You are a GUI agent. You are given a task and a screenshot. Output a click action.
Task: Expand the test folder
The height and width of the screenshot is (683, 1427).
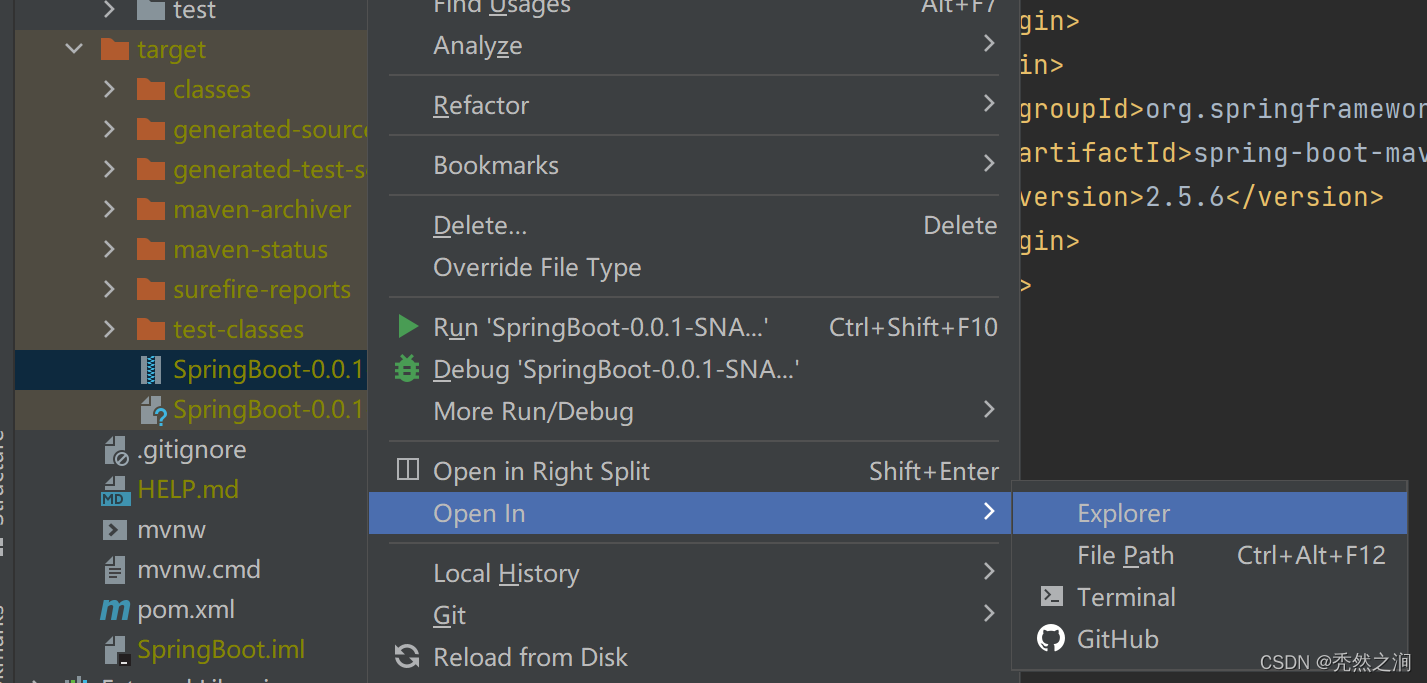point(109,10)
